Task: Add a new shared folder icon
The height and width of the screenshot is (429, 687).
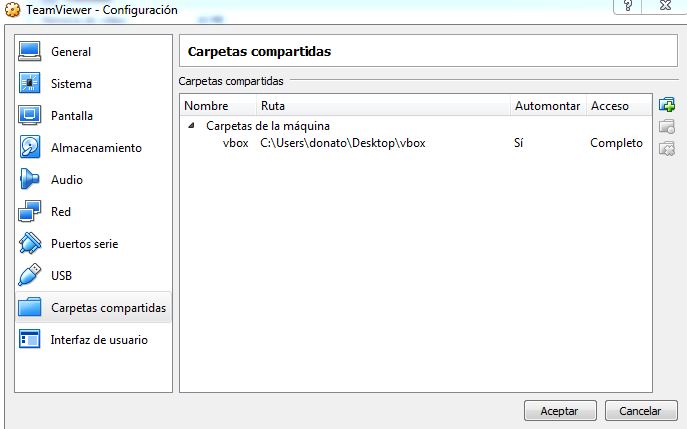Action: [667, 105]
